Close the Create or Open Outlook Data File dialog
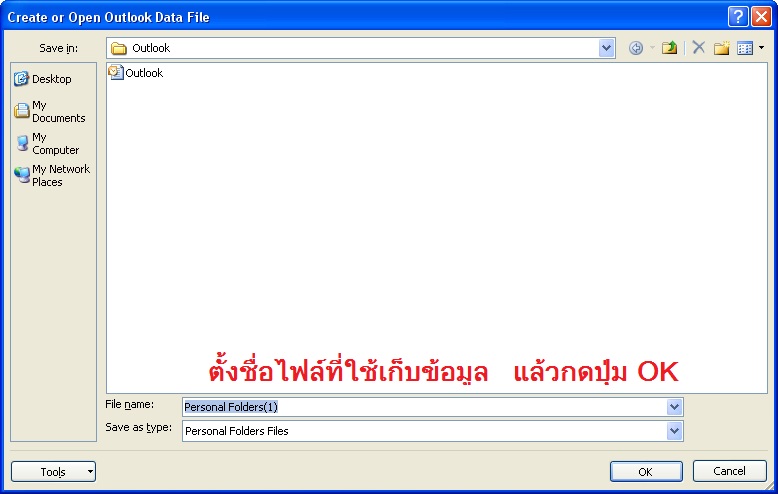 (761, 17)
